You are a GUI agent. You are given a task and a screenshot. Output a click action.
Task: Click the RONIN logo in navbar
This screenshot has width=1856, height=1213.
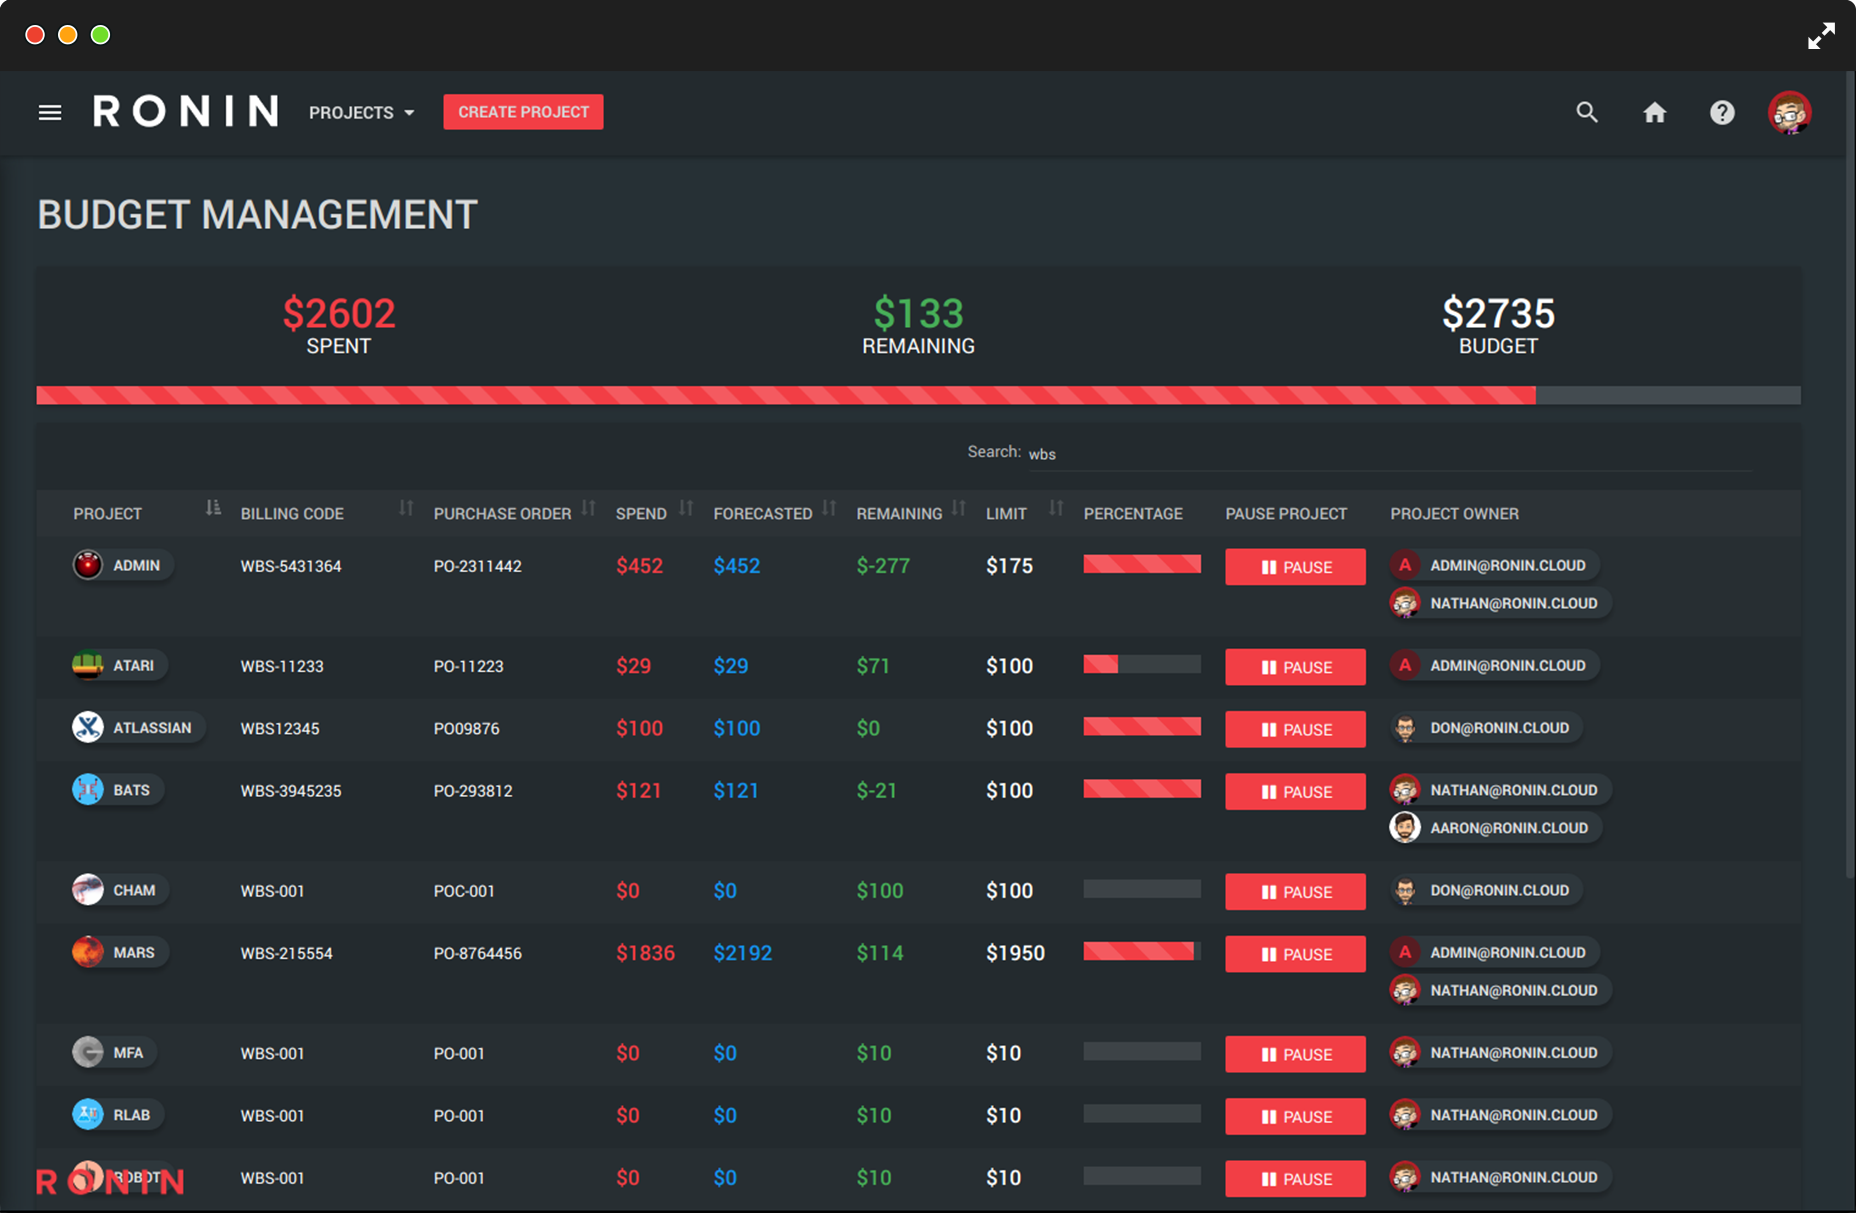click(186, 112)
